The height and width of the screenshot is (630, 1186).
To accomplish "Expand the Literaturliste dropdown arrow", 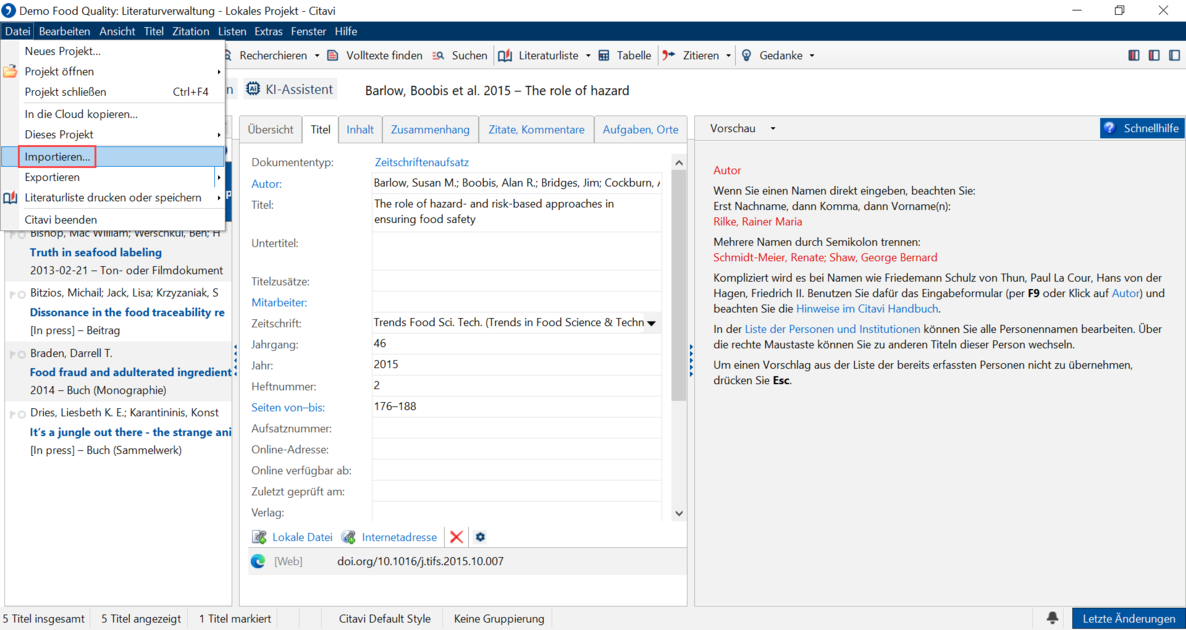I will pyautogui.click(x=586, y=56).
